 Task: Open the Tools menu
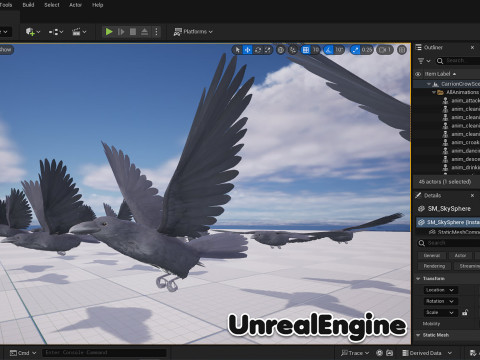coord(6,5)
